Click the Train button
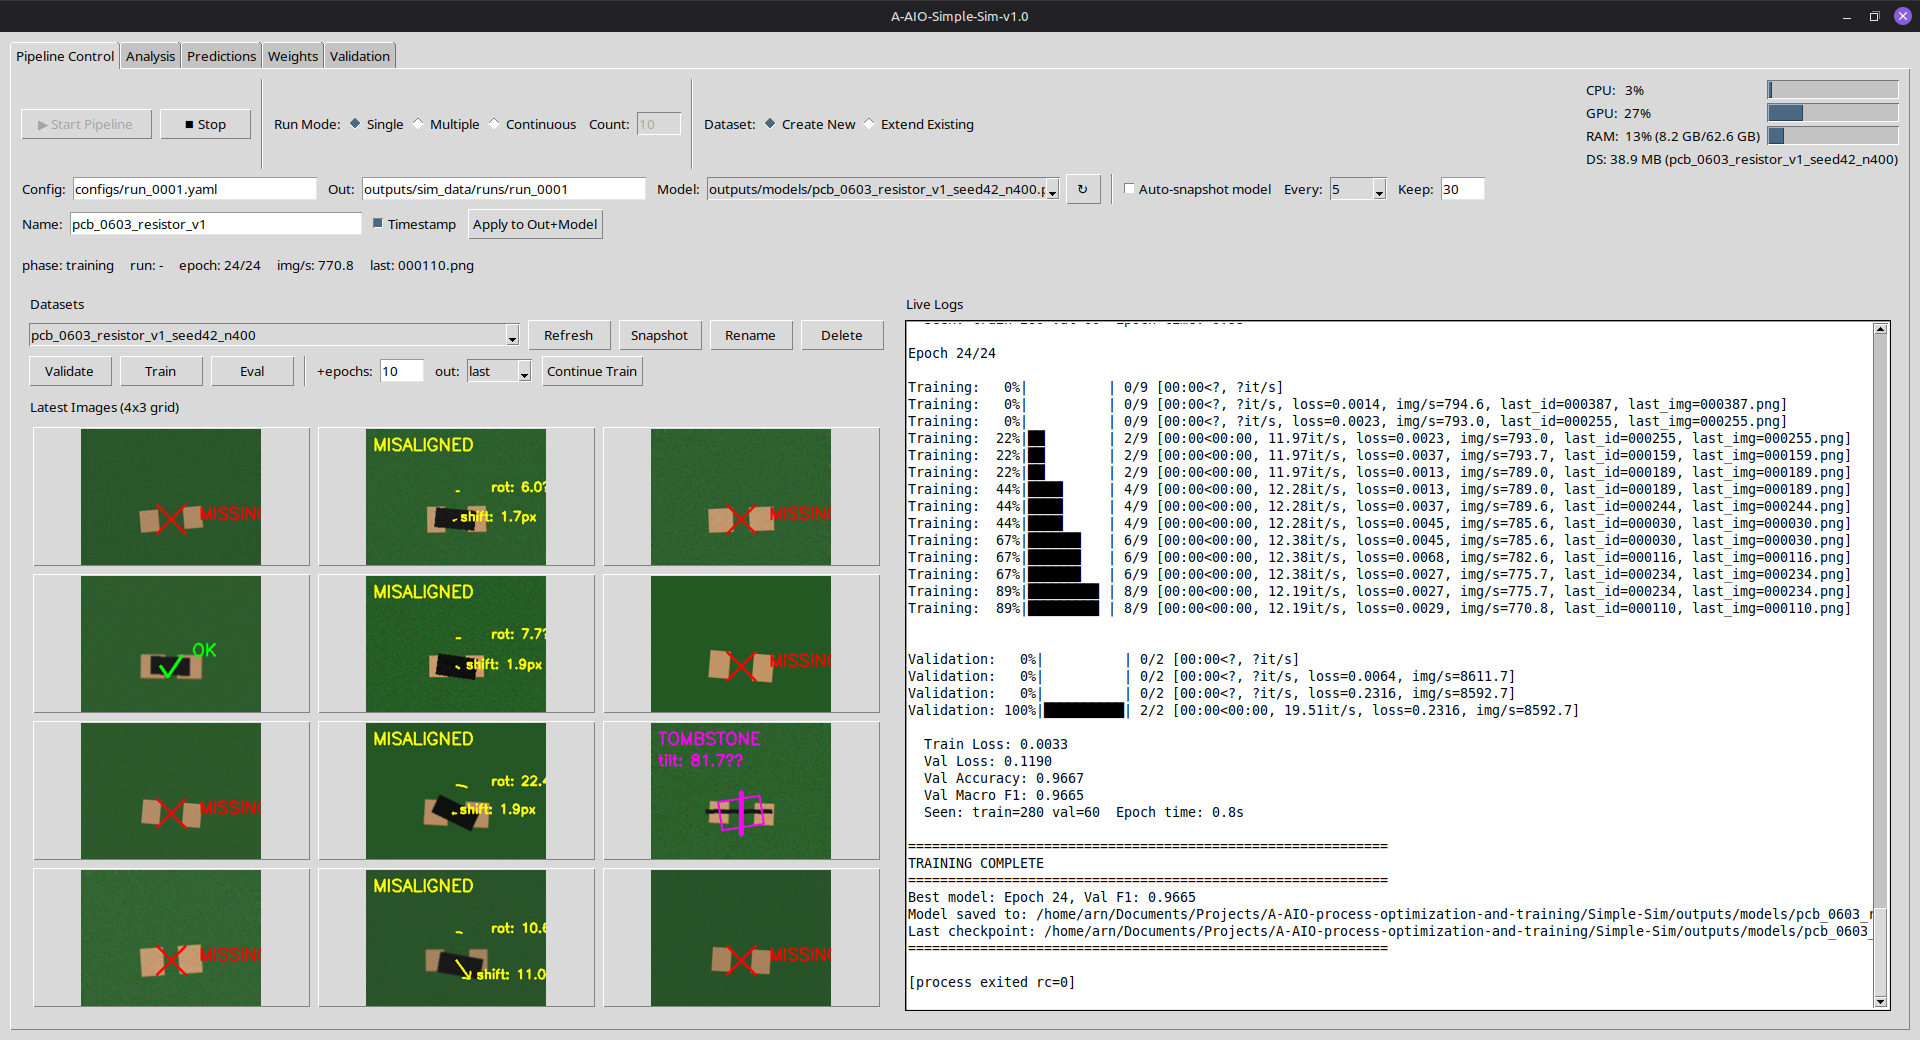This screenshot has height=1040, width=1920. [x=160, y=371]
